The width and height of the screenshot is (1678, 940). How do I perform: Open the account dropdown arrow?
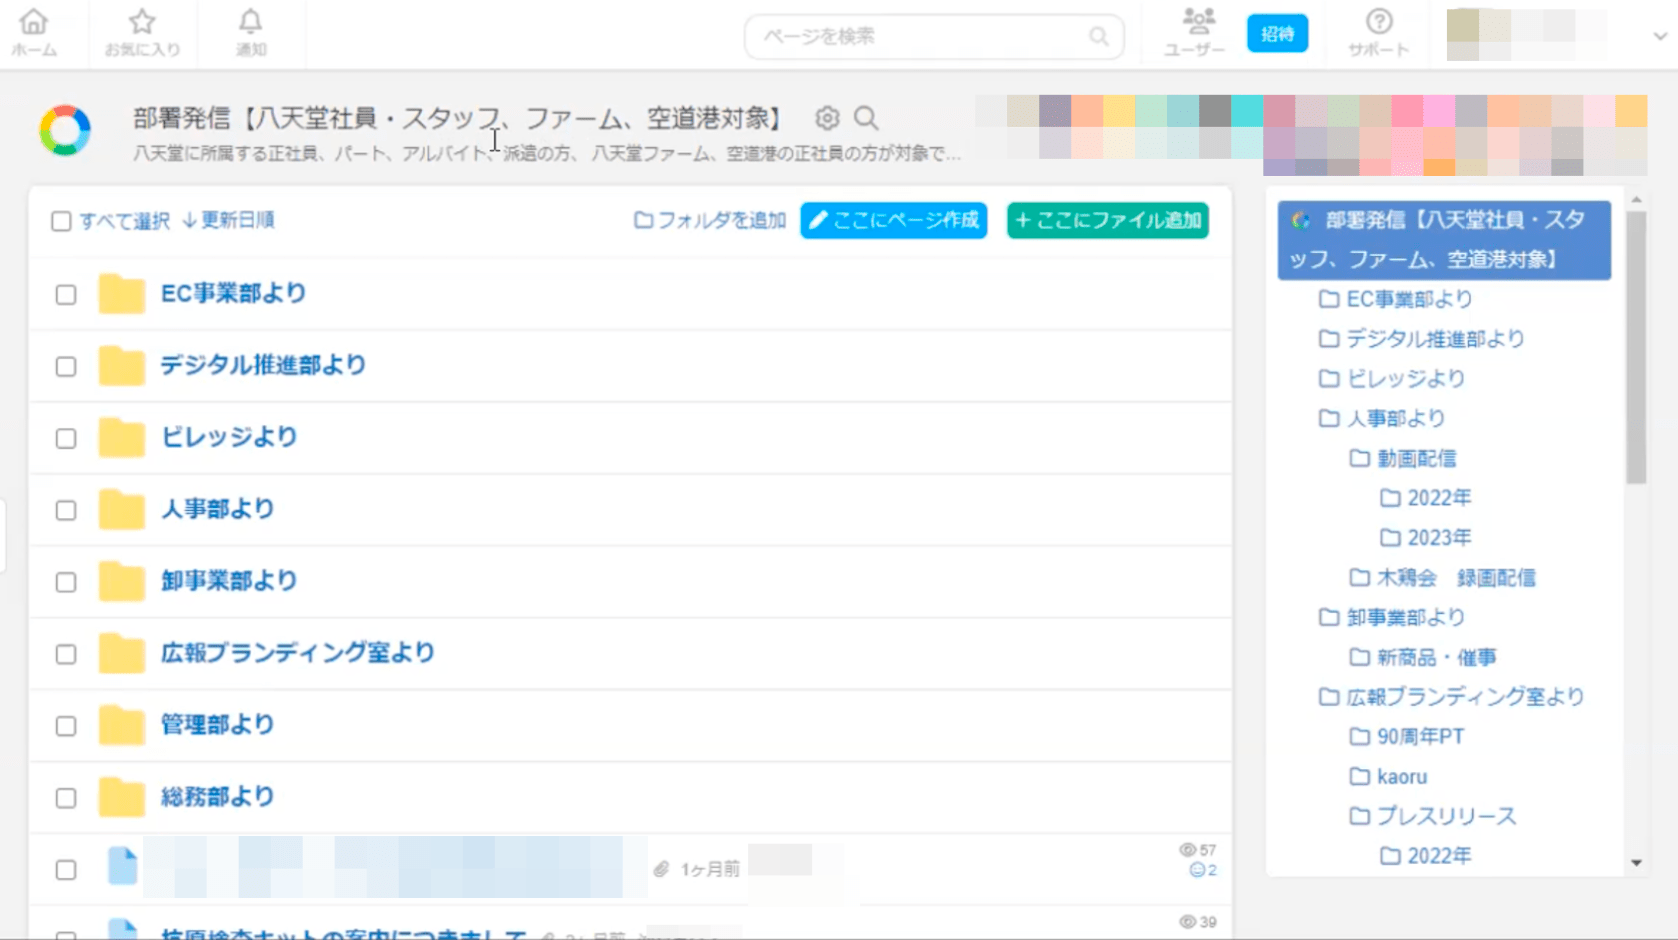[x=1660, y=36]
